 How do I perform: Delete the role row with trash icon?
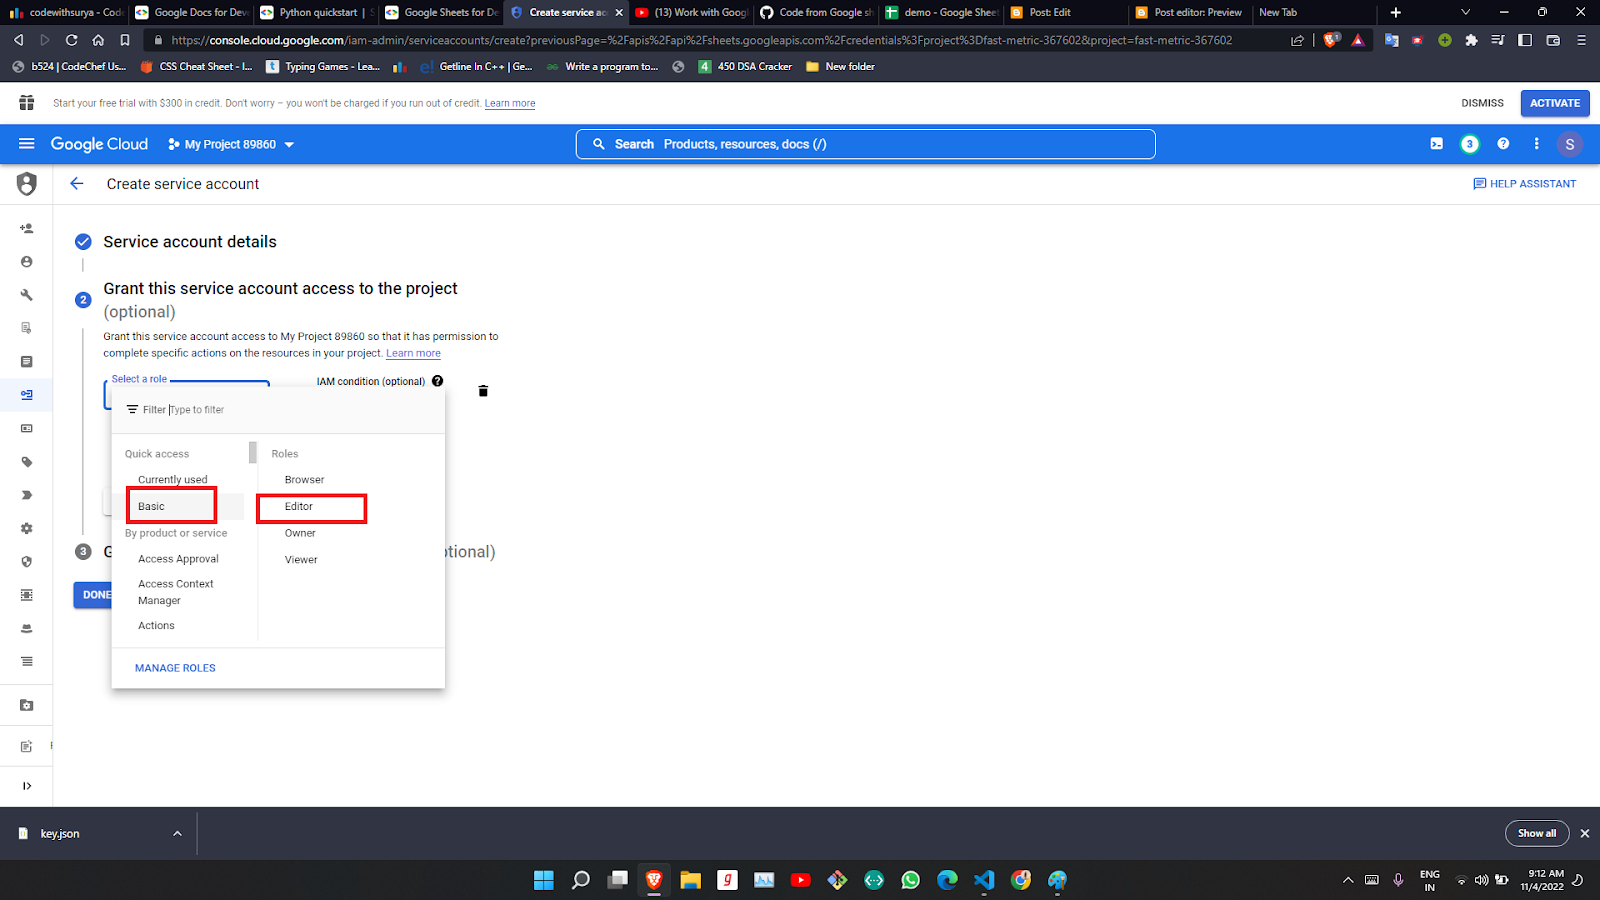(x=483, y=391)
